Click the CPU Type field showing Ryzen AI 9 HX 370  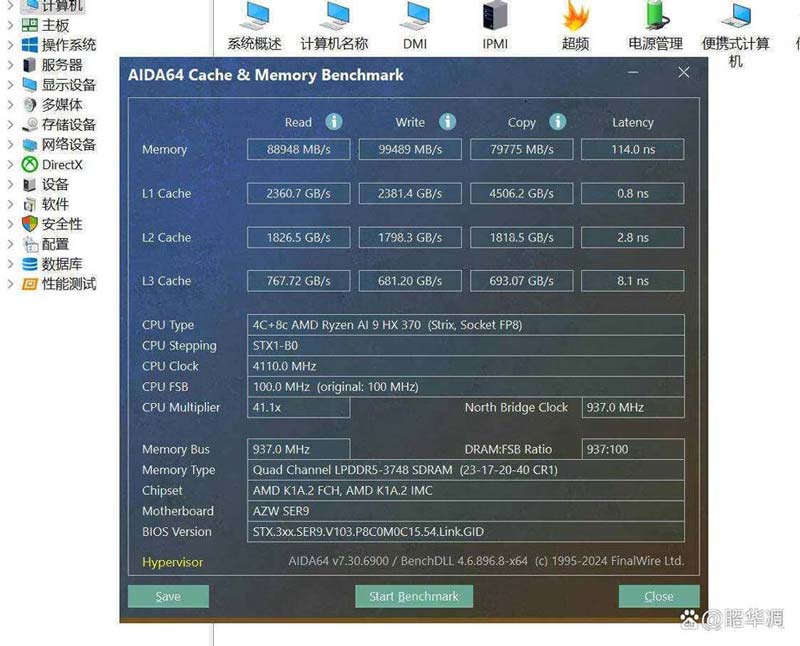point(466,325)
